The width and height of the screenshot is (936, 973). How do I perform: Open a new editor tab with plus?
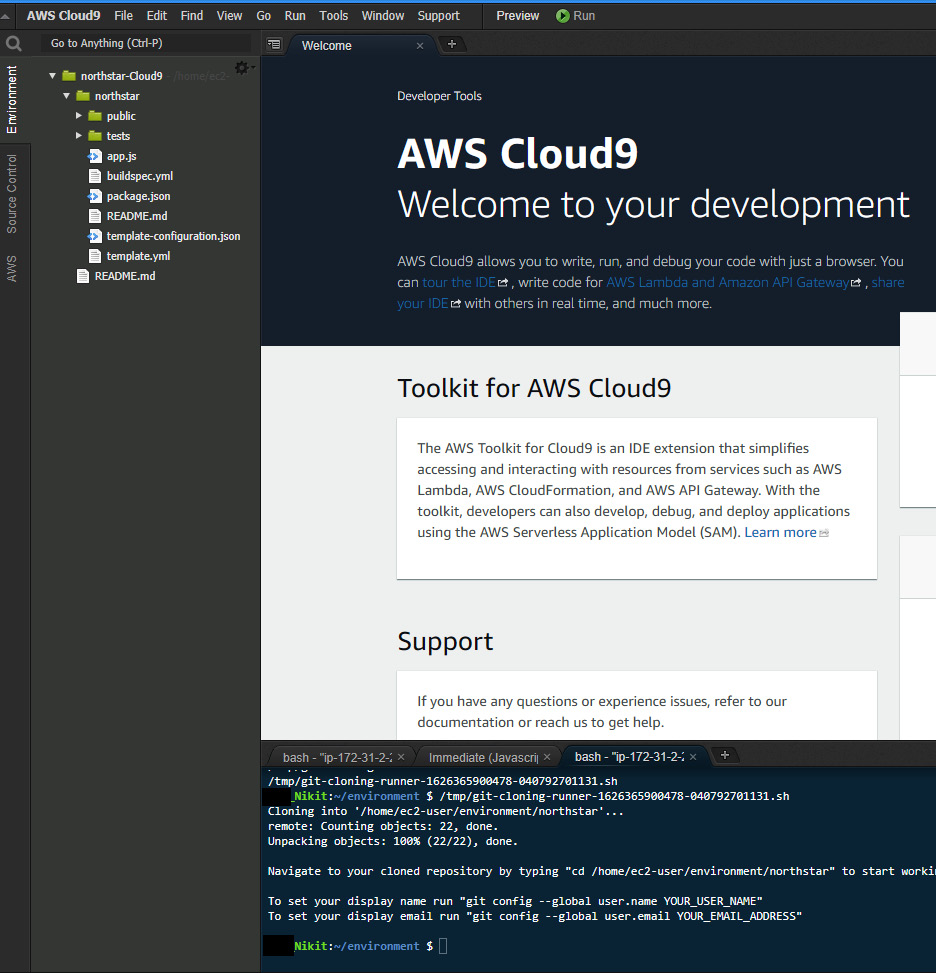(452, 44)
